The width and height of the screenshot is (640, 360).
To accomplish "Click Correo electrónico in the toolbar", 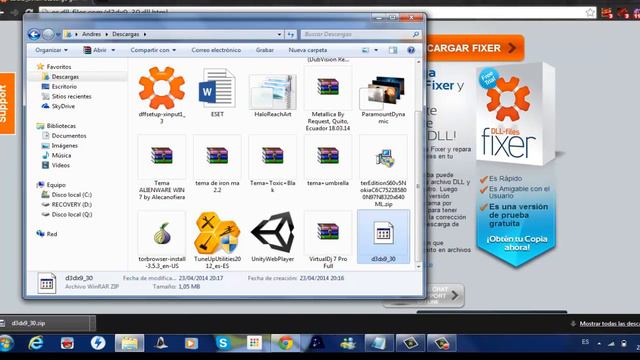I will [x=216, y=50].
